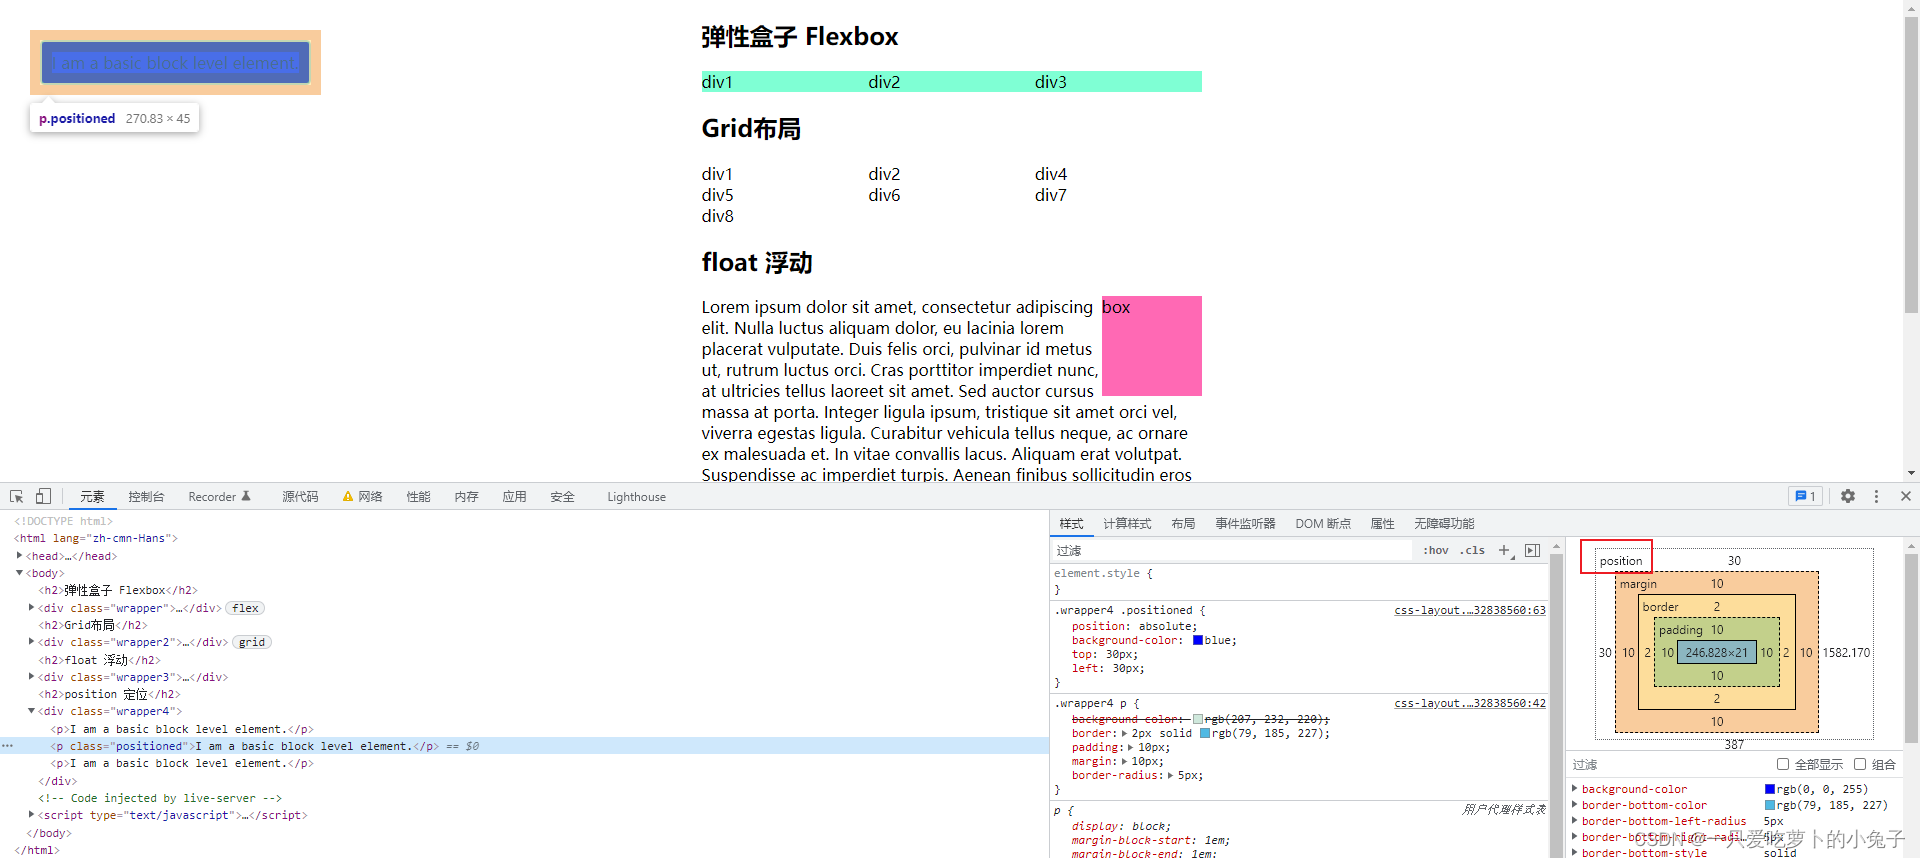Open css-layout source link at line 63

[1470, 610]
